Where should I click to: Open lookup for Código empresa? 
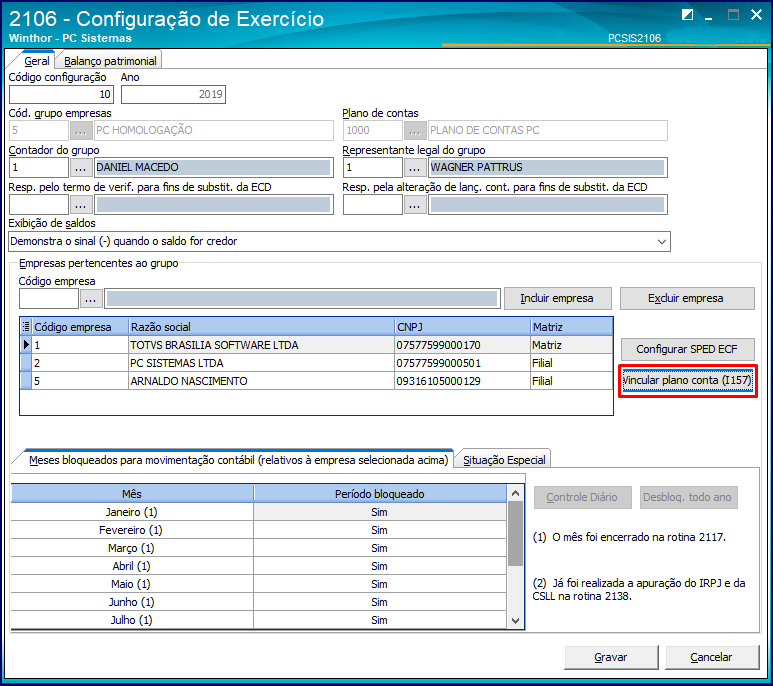(91, 299)
